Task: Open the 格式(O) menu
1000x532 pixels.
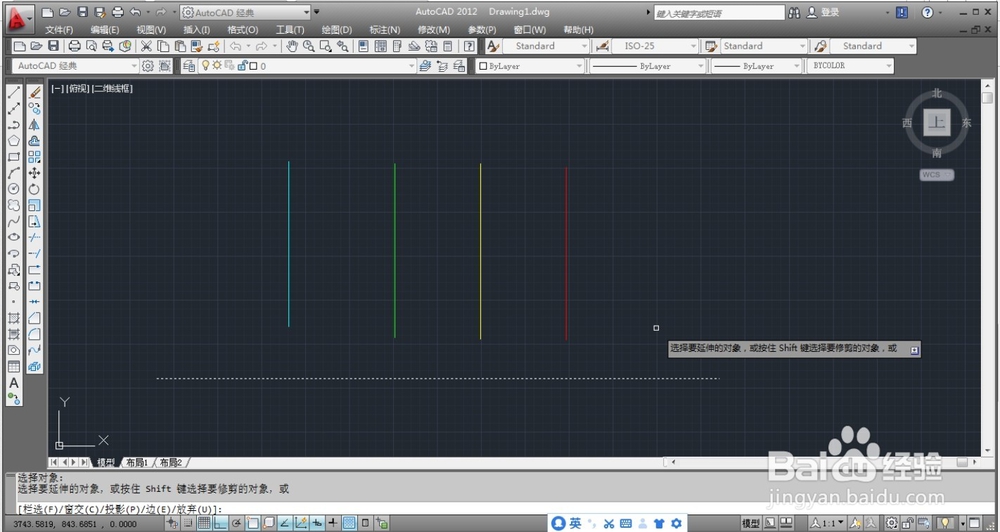Action: (242, 30)
